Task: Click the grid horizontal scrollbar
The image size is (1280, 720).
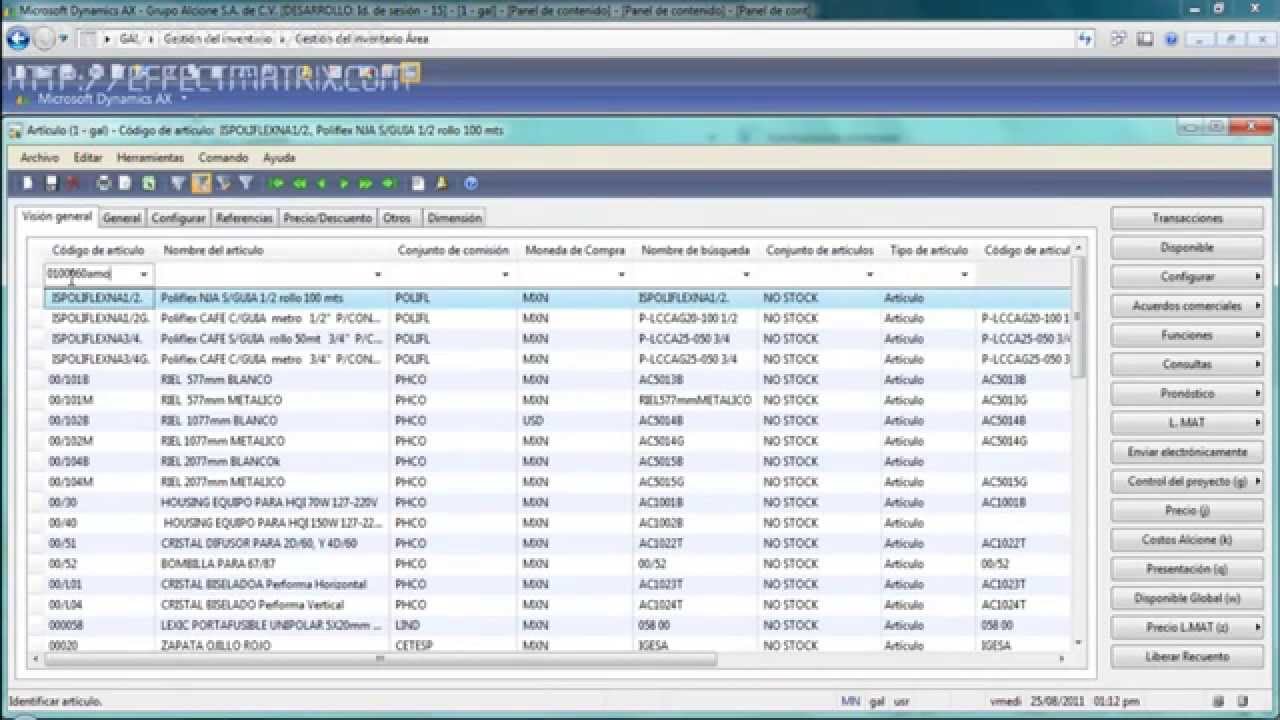Action: click(380, 659)
